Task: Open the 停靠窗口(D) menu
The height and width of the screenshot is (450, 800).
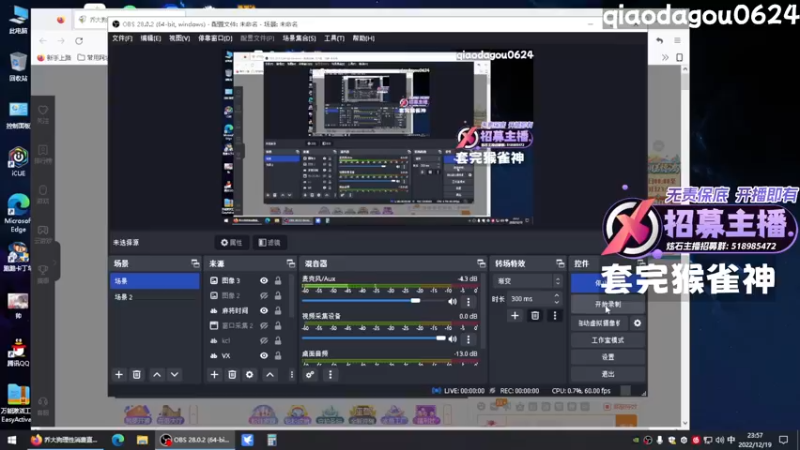Action: click(215, 38)
